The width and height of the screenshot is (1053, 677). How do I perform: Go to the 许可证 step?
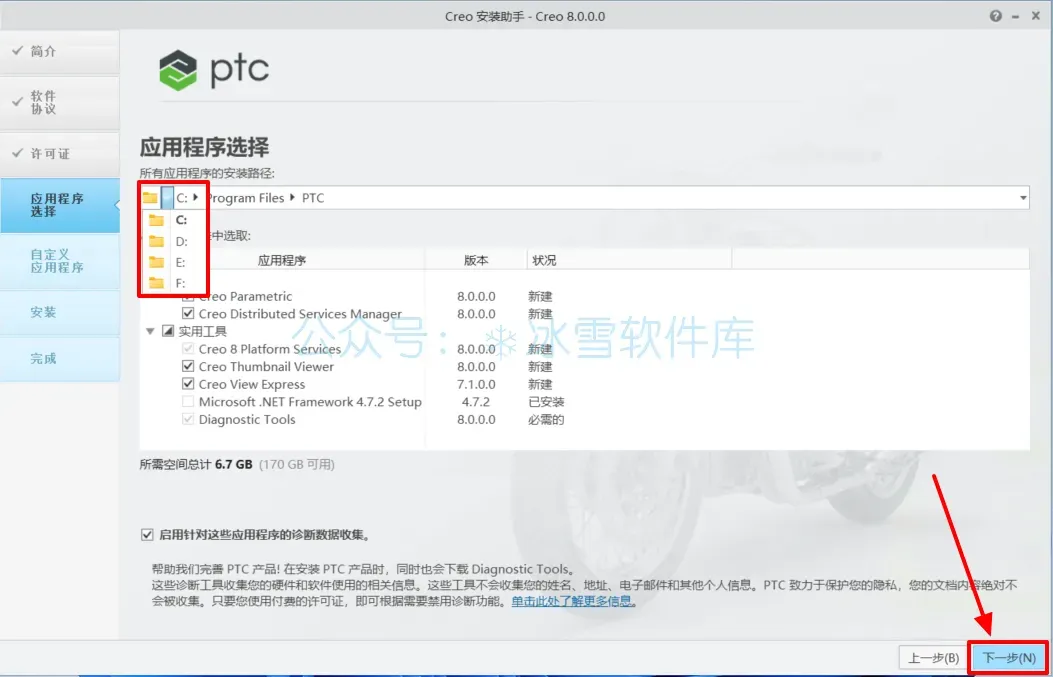pyautogui.click(x=60, y=154)
